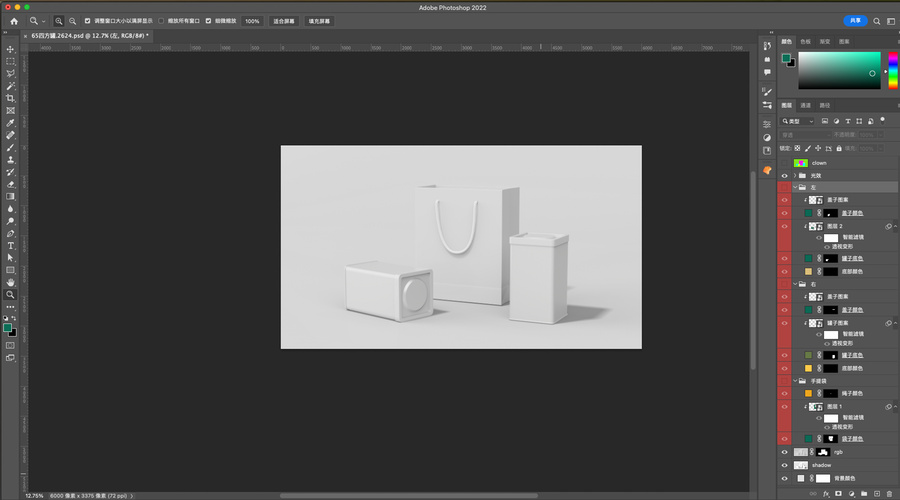This screenshot has width=900, height=500.
Task: Expand the 光效 group
Action: [795, 176]
